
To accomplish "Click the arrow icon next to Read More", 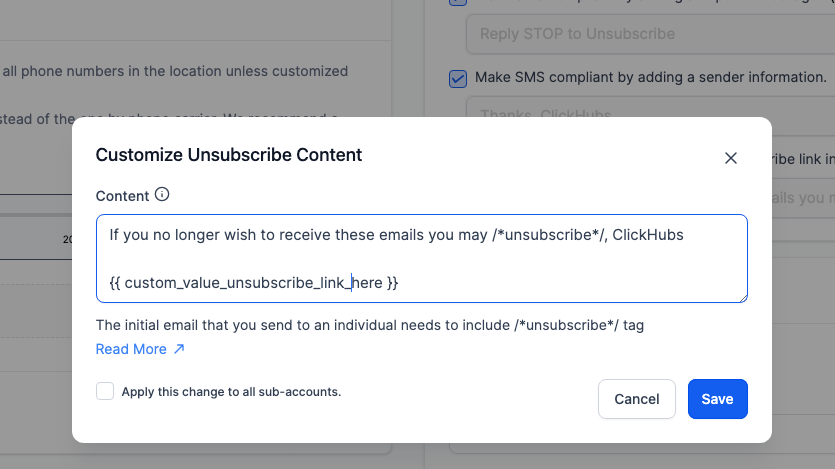I will click(179, 349).
